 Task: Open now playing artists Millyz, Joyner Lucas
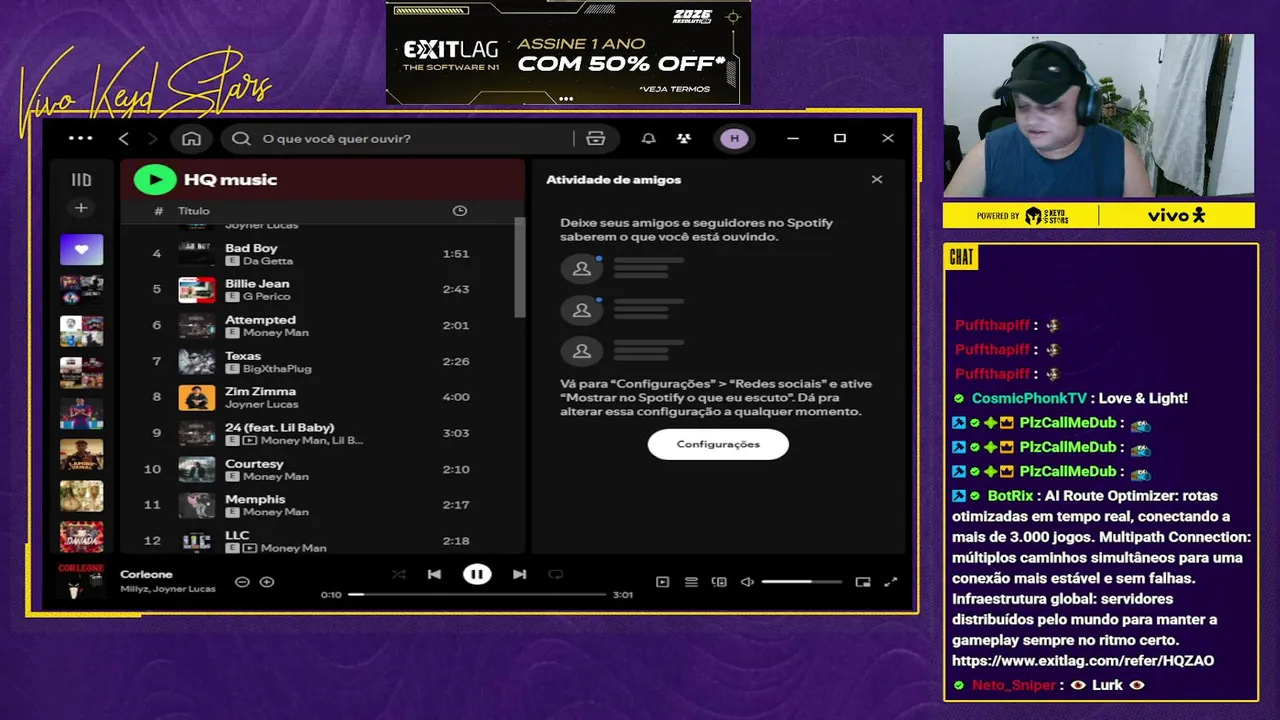[168, 589]
